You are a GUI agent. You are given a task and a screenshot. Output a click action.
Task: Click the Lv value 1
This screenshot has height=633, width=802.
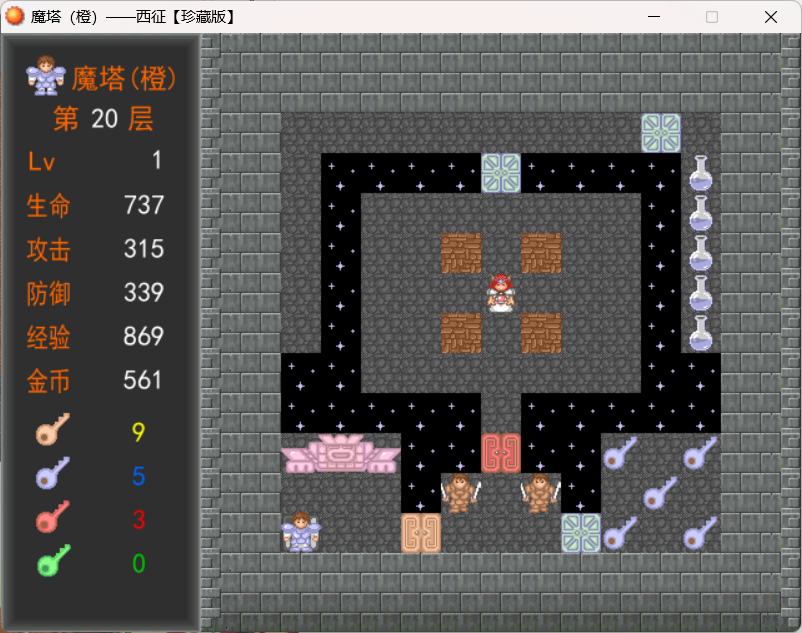157,161
